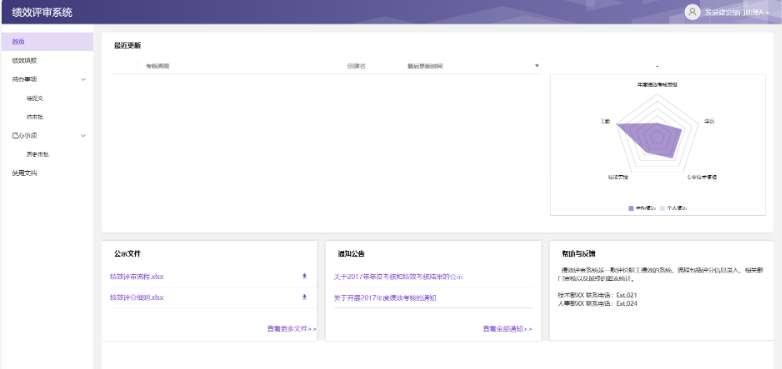Click the 工龄 axis label on the radar chart

coord(605,122)
